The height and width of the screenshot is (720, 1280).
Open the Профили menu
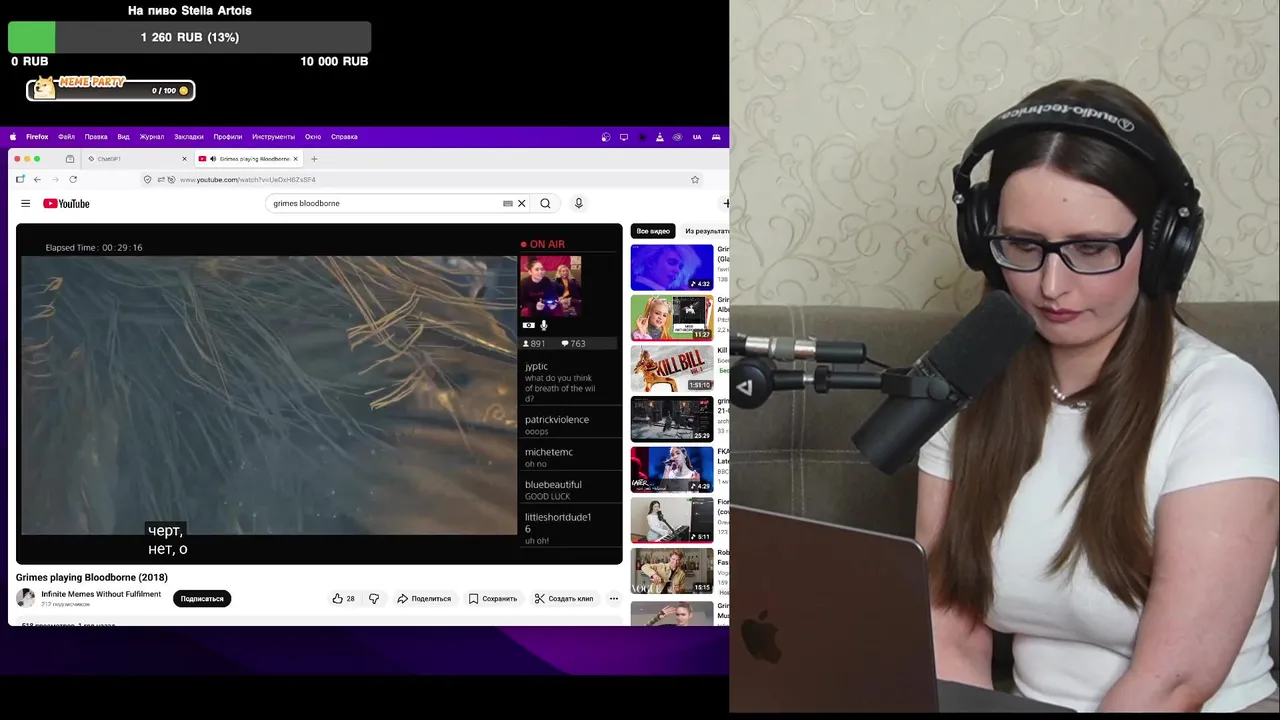pos(228,137)
